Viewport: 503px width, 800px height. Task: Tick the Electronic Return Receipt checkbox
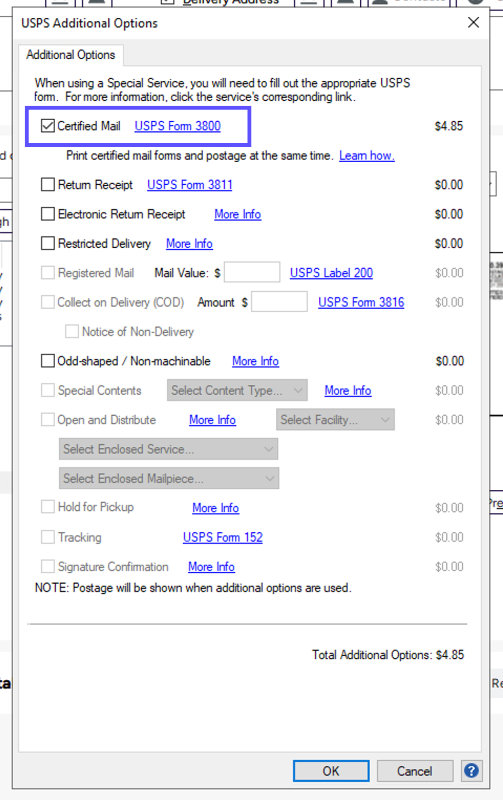click(x=48, y=214)
